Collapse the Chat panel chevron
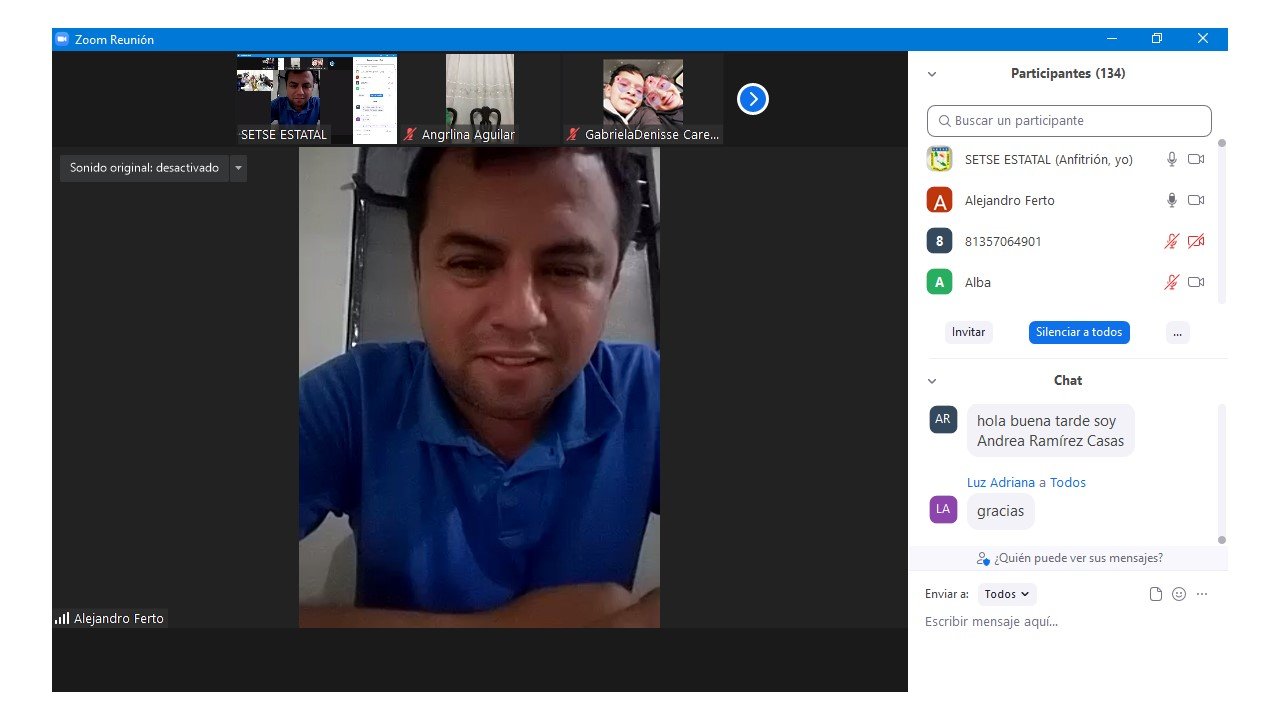The width and height of the screenshot is (1280, 720). (932, 381)
